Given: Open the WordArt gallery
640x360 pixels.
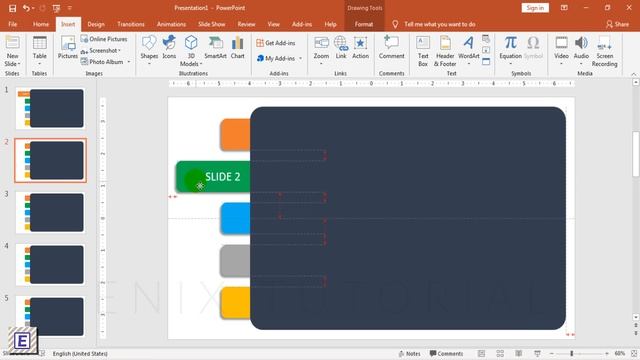Looking at the screenshot, I should click(469, 50).
